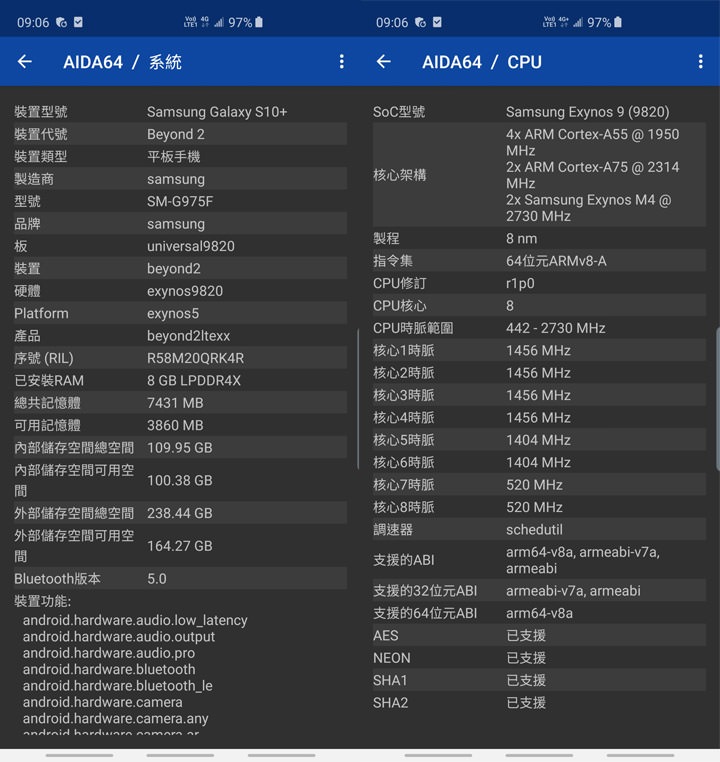
Task: Select the 產品 beyond2ltexx row
Action: point(180,335)
